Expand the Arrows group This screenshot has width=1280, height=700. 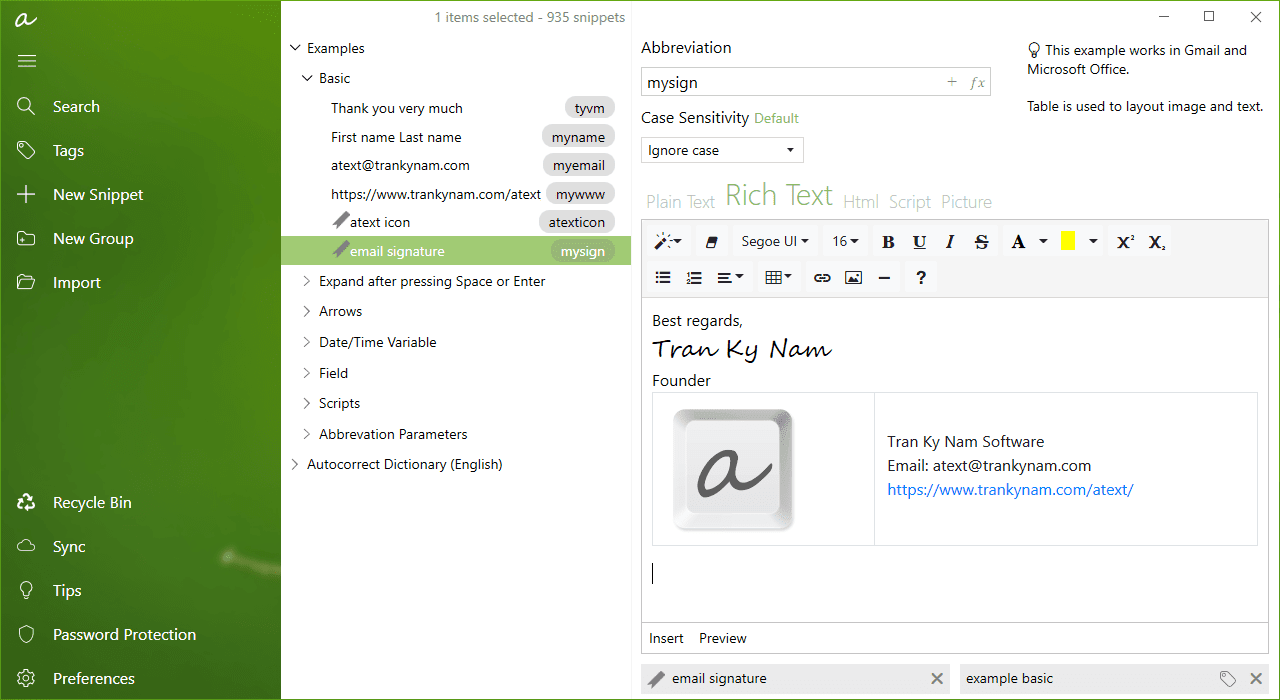[x=307, y=311]
